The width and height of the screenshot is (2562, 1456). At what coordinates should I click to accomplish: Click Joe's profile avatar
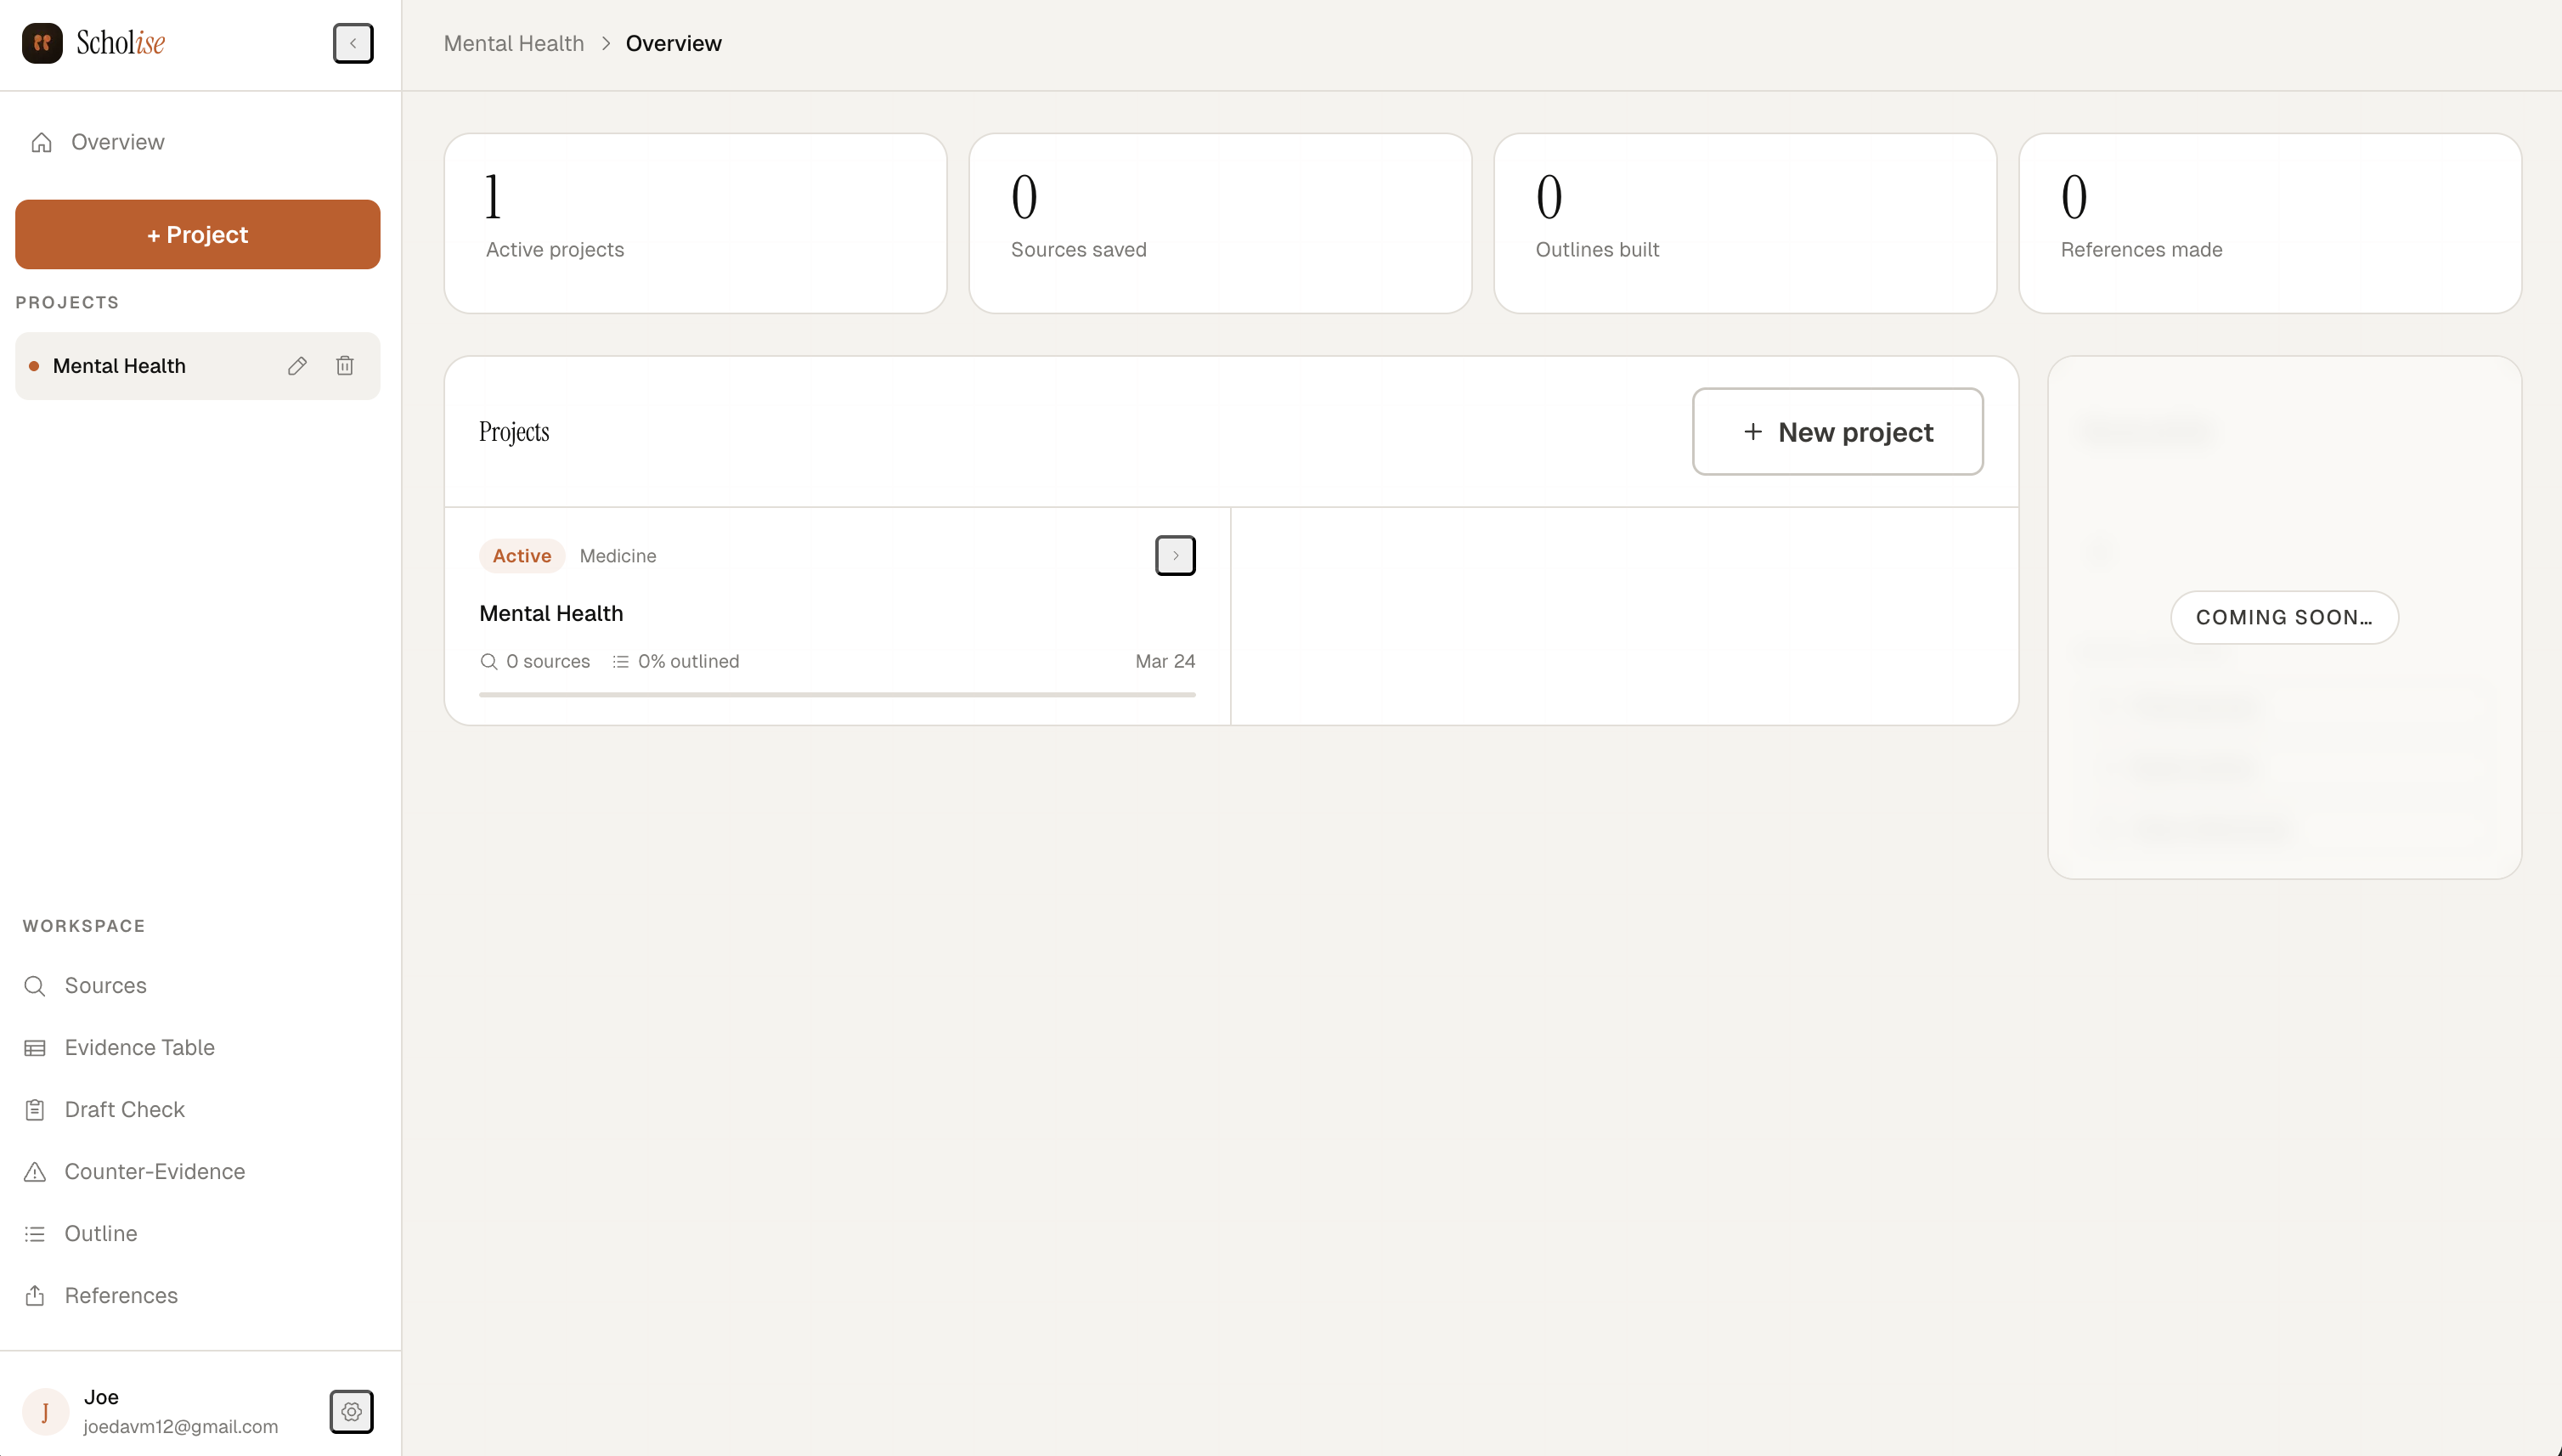(45, 1411)
